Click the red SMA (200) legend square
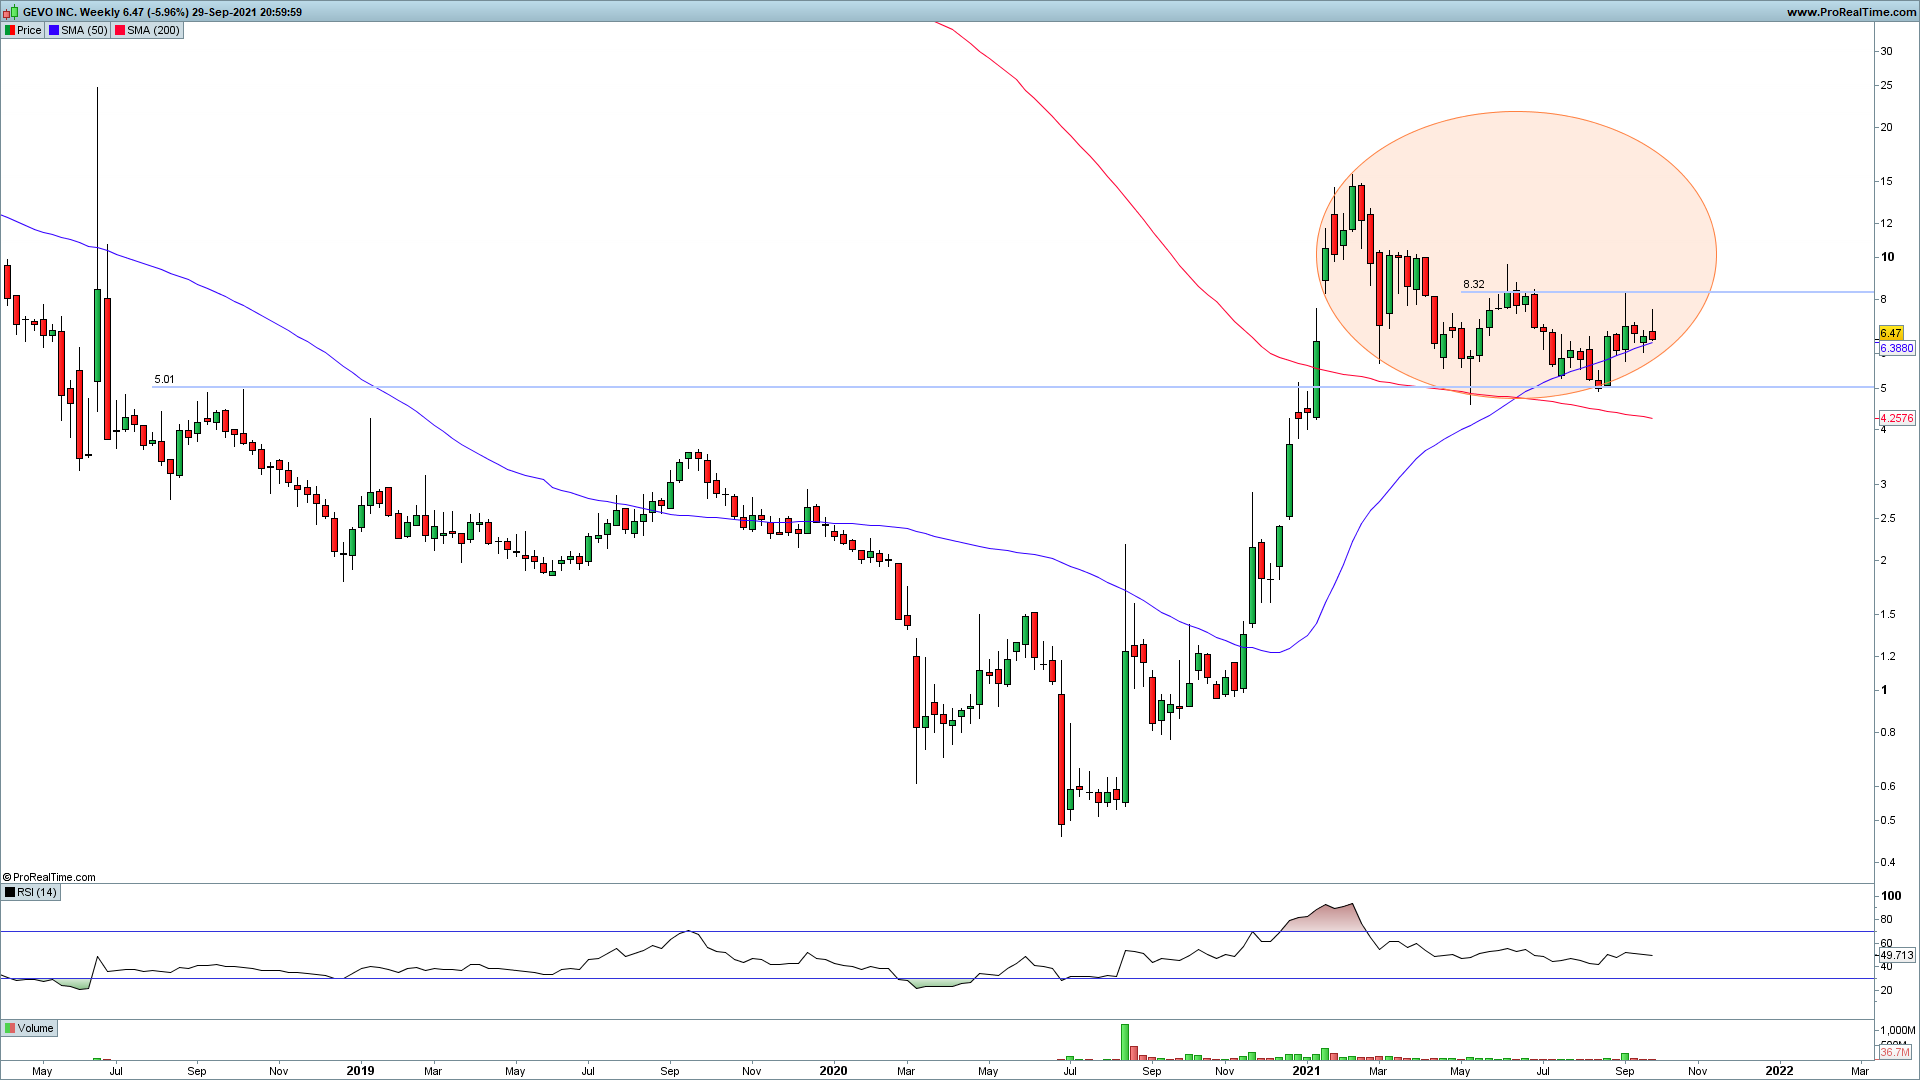The width and height of the screenshot is (1920, 1080). [x=120, y=30]
